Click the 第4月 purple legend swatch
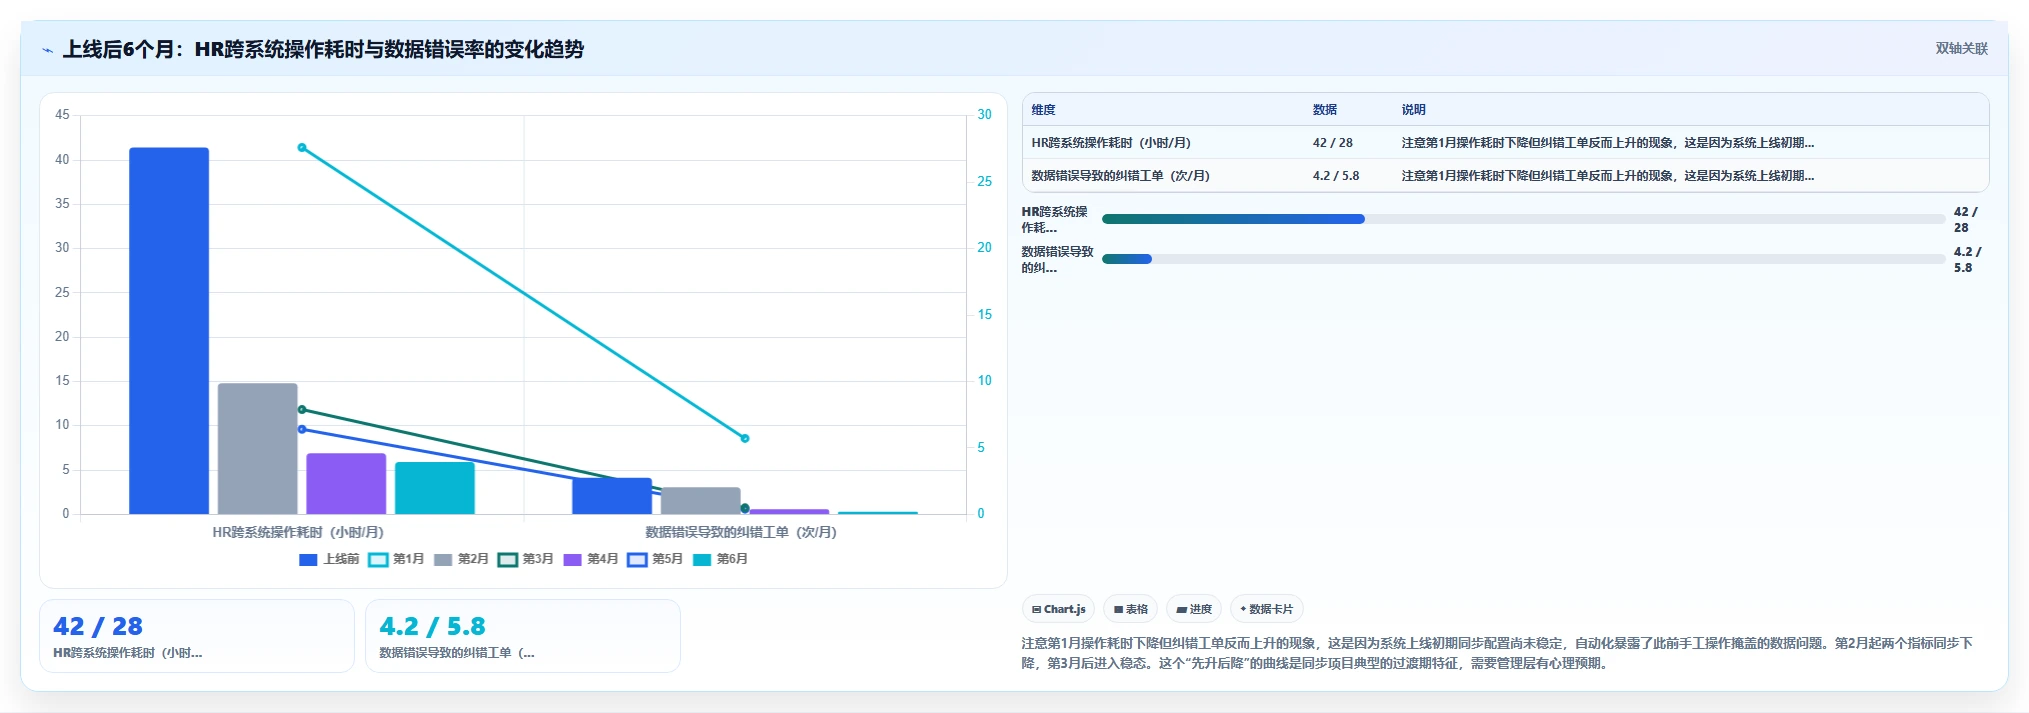 tap(573, 560)
